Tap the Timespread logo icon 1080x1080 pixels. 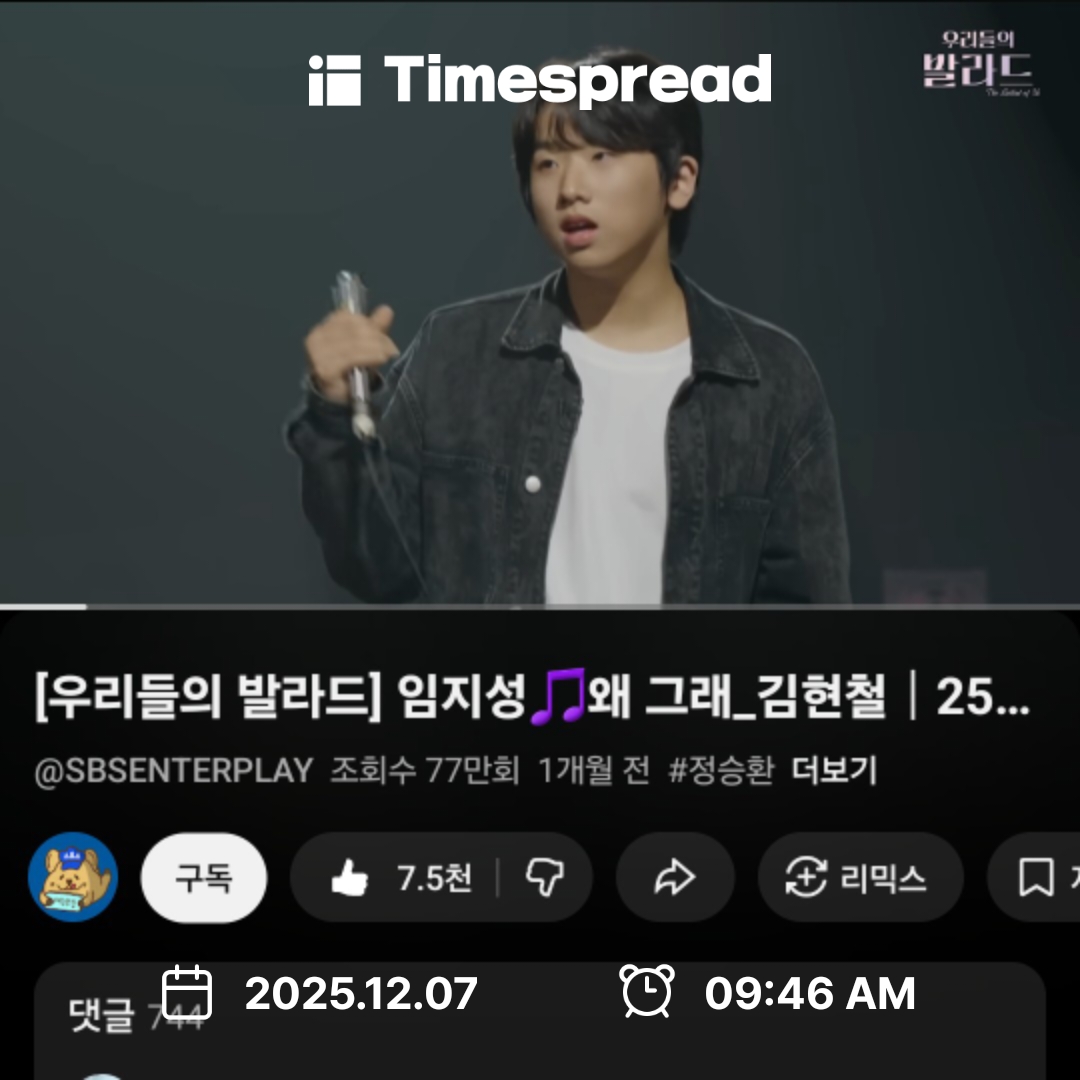point(335,81)
